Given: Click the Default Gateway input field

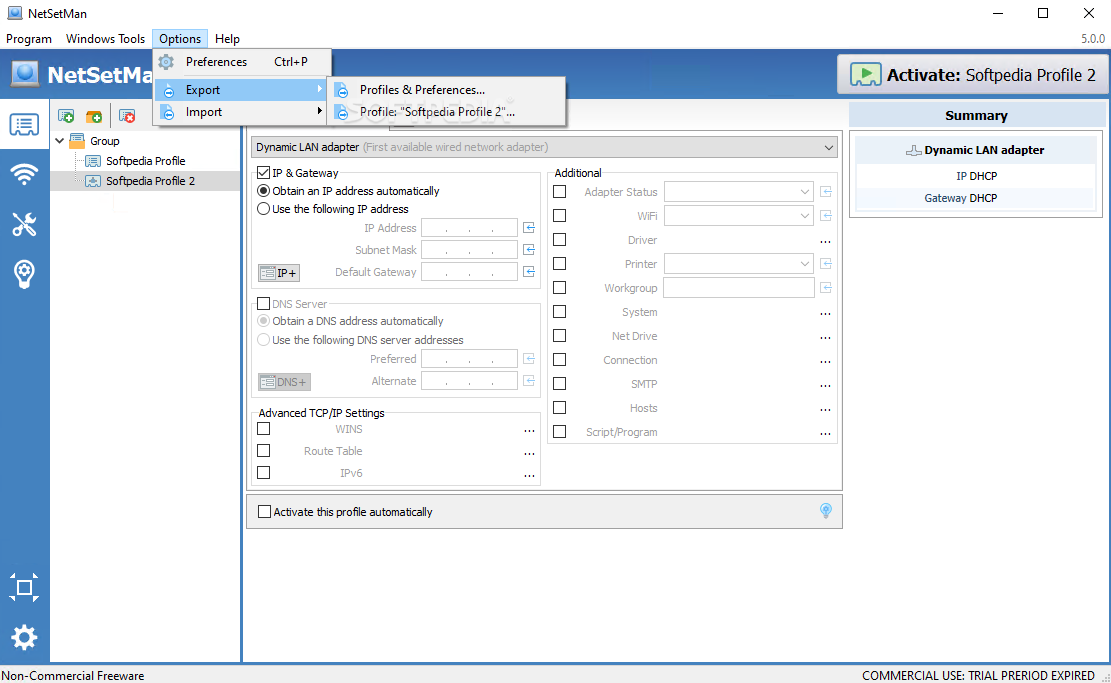Looking at the screenshot, I should point(469,271).
